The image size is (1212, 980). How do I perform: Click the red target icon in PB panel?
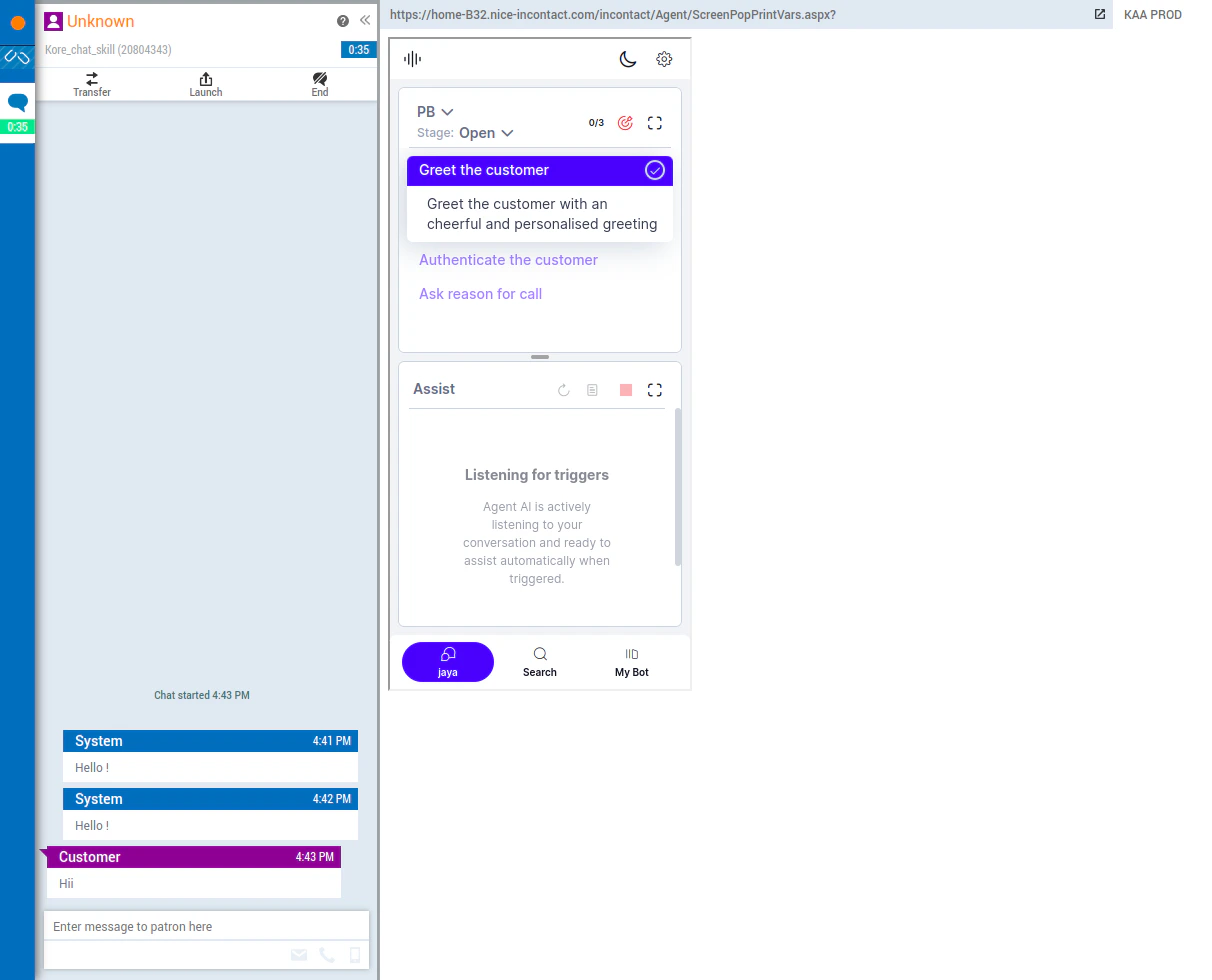(625, 123)
